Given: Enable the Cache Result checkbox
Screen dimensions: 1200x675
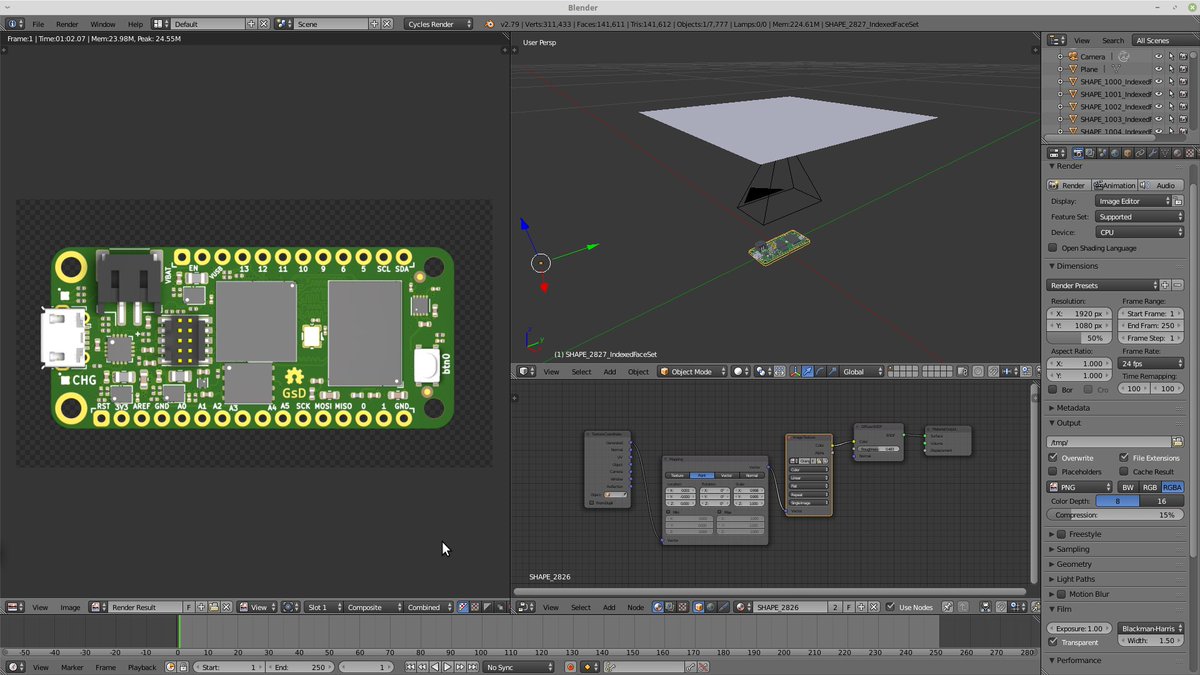Looking at the screenshot, I should (1125, 472).
